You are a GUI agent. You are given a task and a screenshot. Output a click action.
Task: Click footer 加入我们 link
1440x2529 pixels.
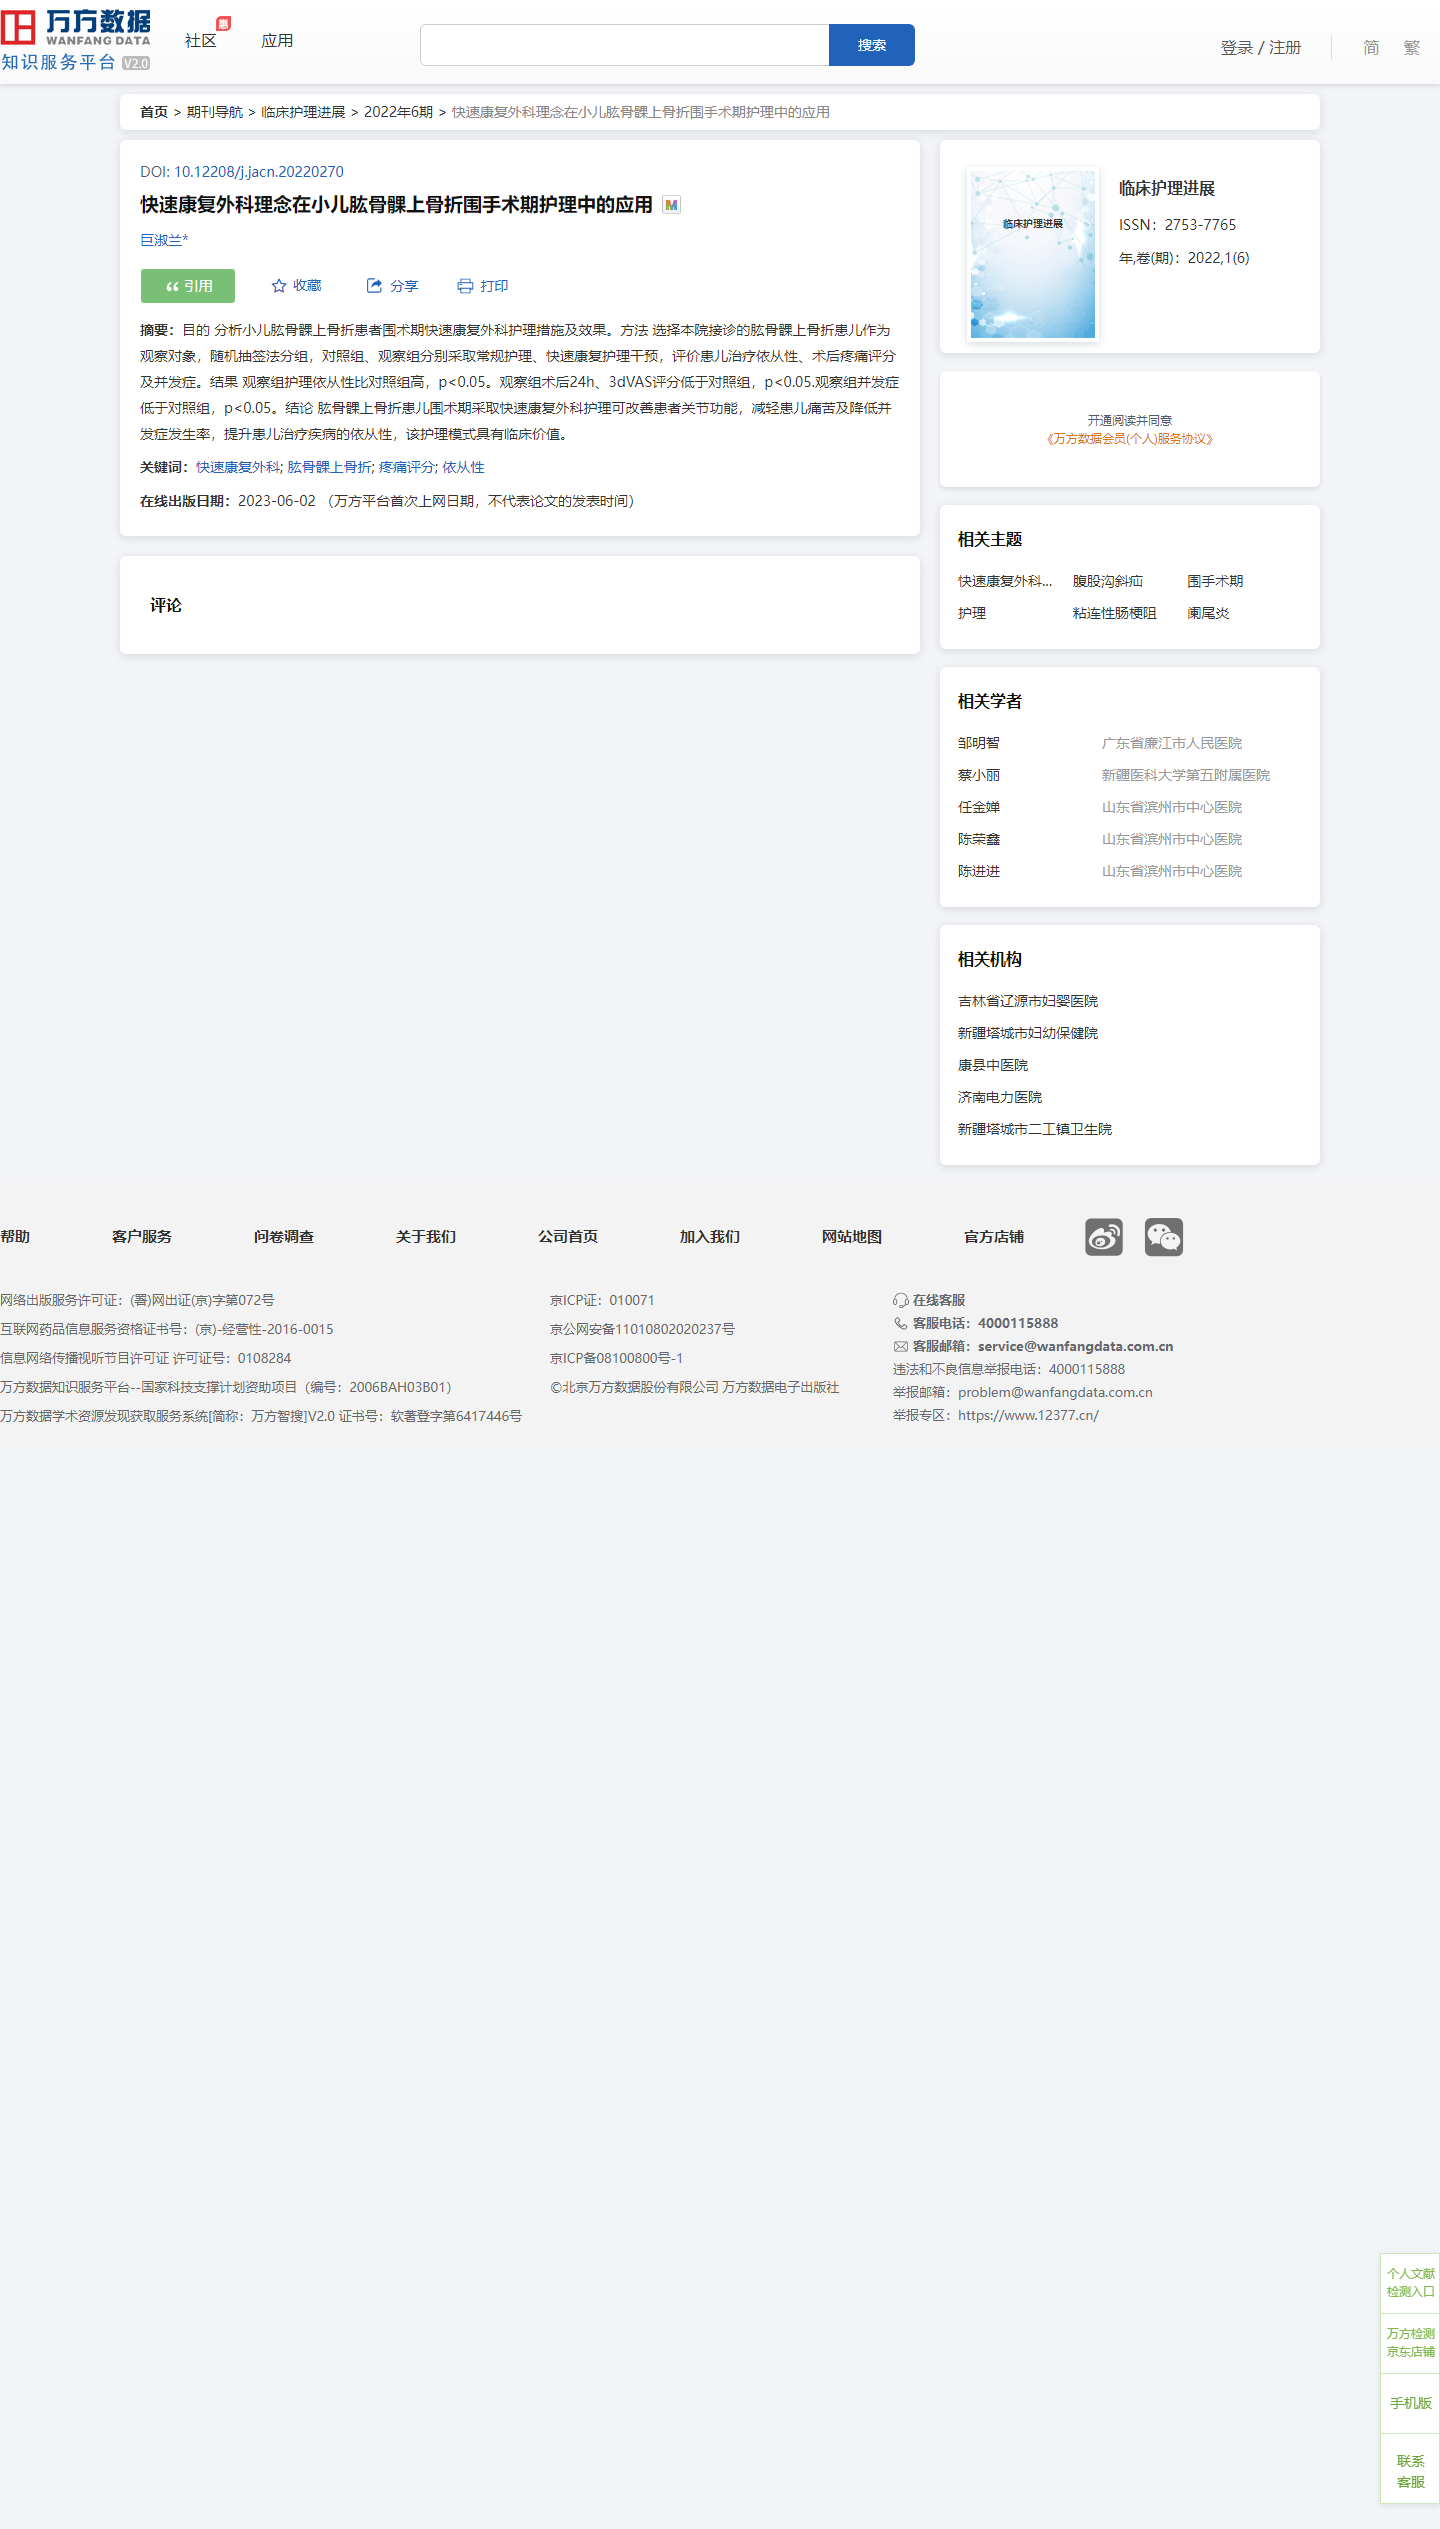click(710, 1237)
